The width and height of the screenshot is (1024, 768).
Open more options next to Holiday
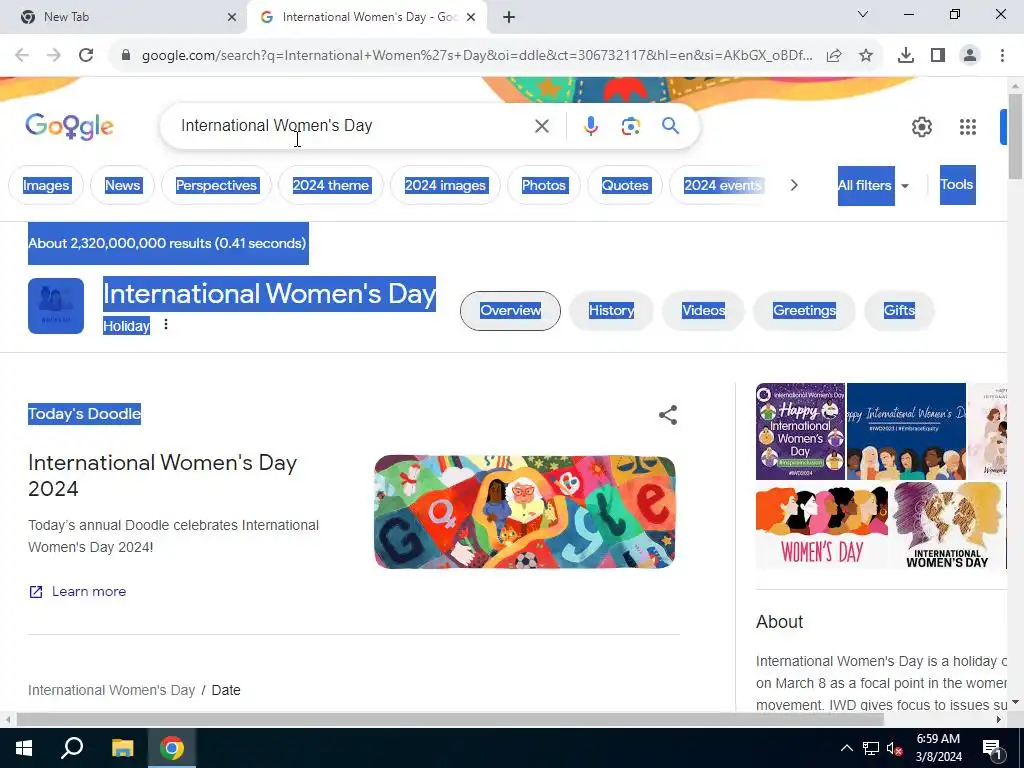[166, 325]
